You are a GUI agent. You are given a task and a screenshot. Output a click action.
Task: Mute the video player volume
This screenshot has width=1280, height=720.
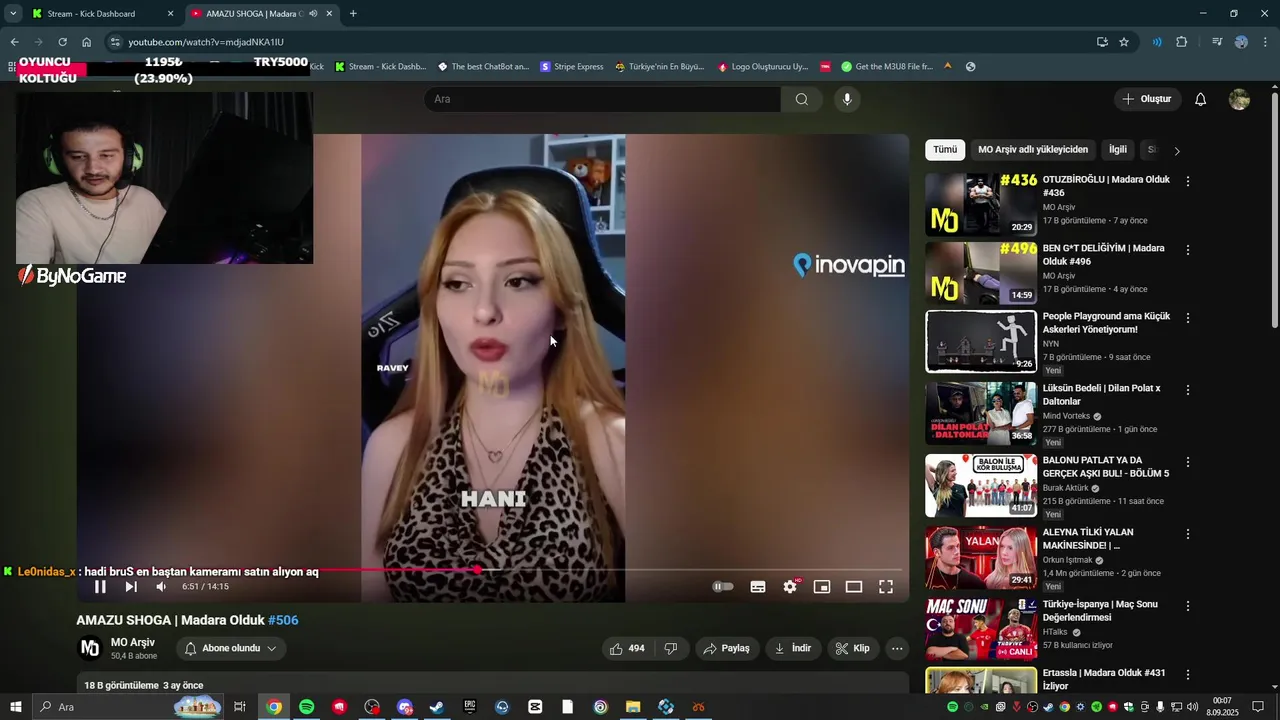pyautogui.click(x=161, y=587)
